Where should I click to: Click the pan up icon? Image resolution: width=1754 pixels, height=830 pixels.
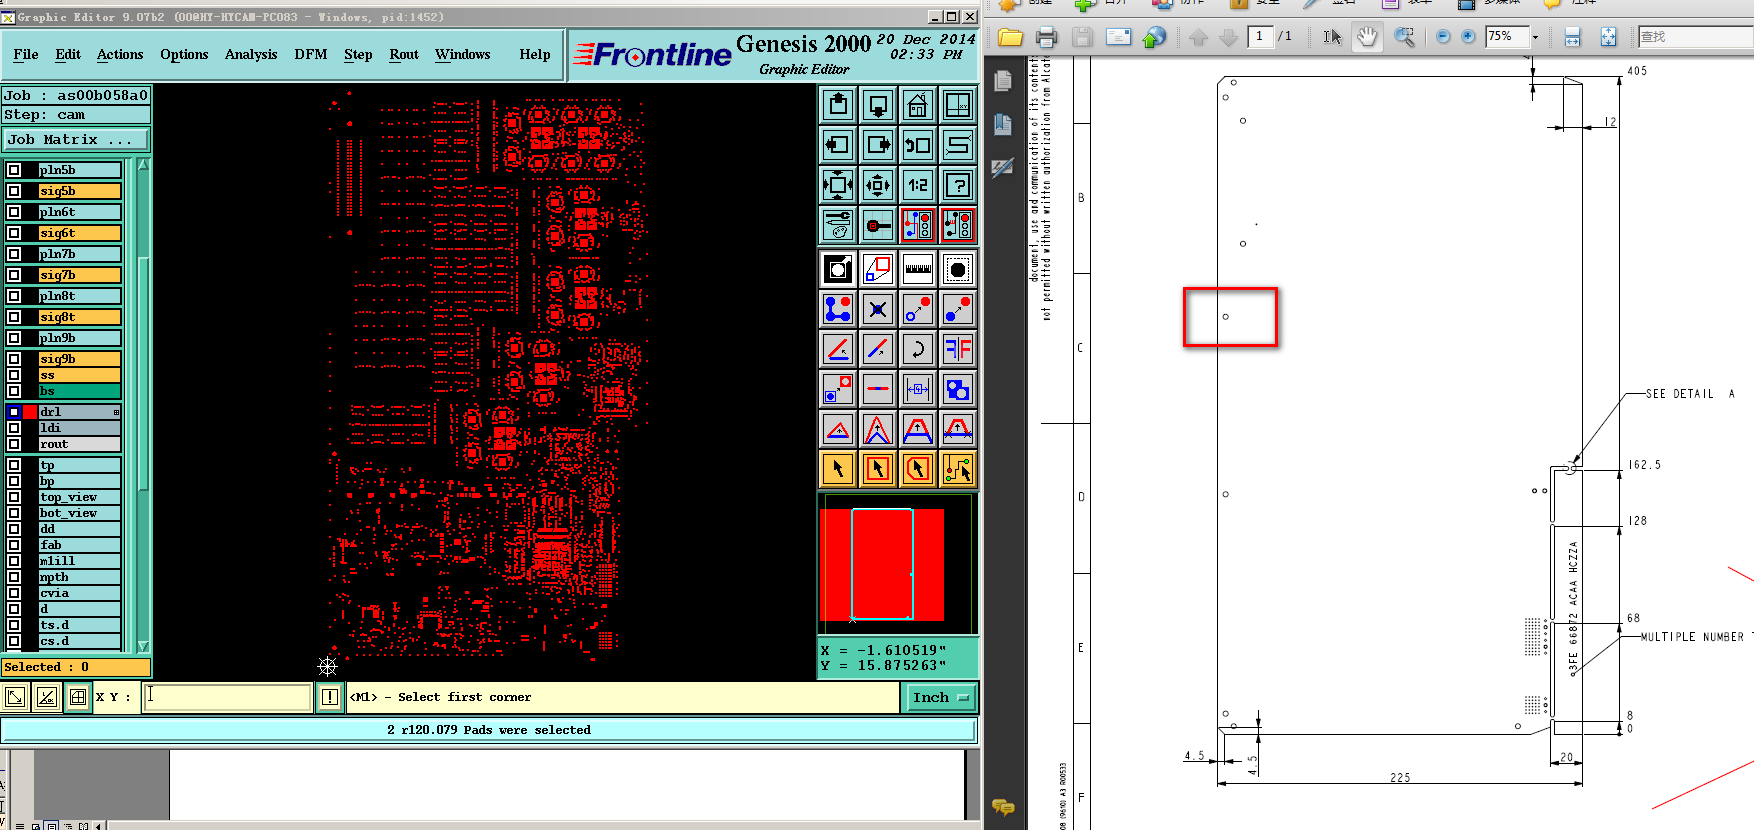tap(838, 105)
